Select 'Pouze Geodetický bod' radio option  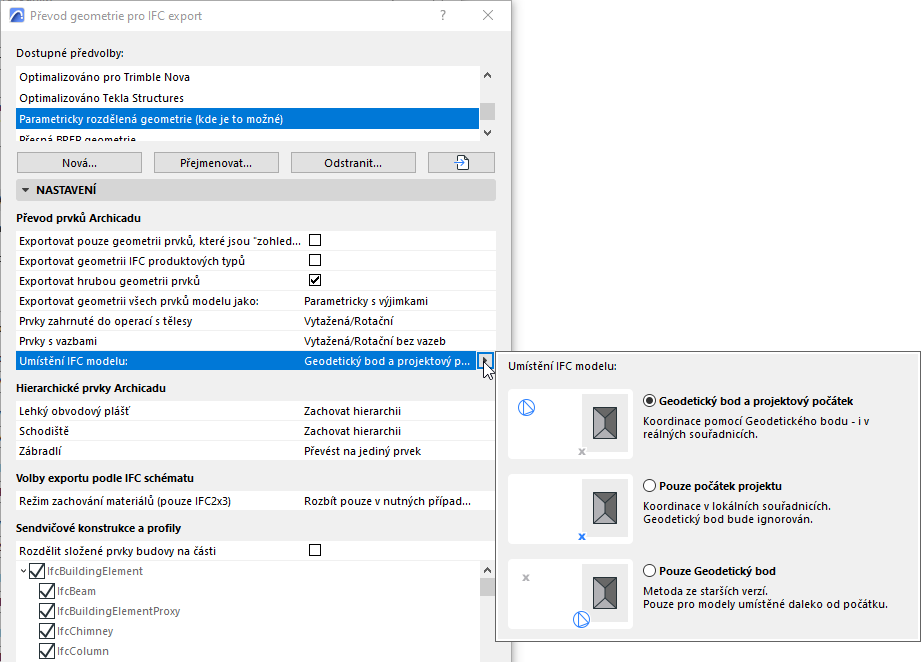[x=650, y=571]
